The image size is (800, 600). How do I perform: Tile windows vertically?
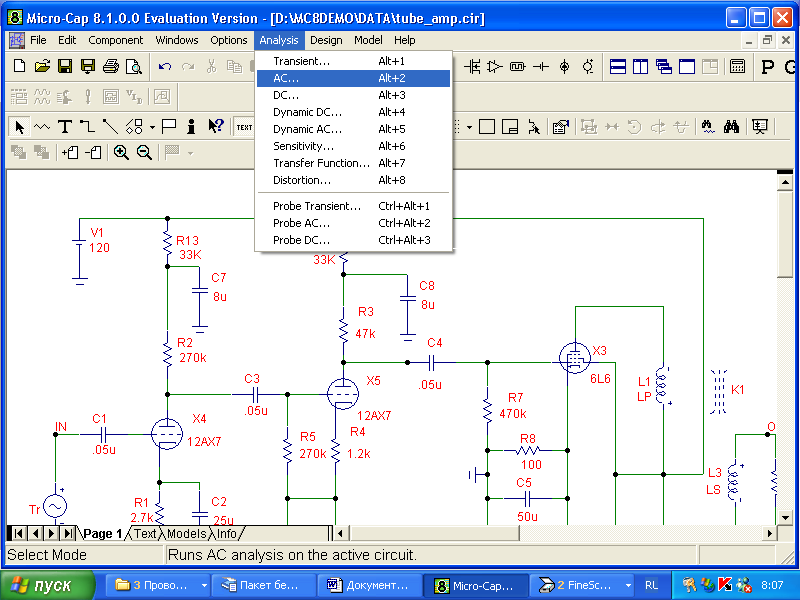click(640, 66)
